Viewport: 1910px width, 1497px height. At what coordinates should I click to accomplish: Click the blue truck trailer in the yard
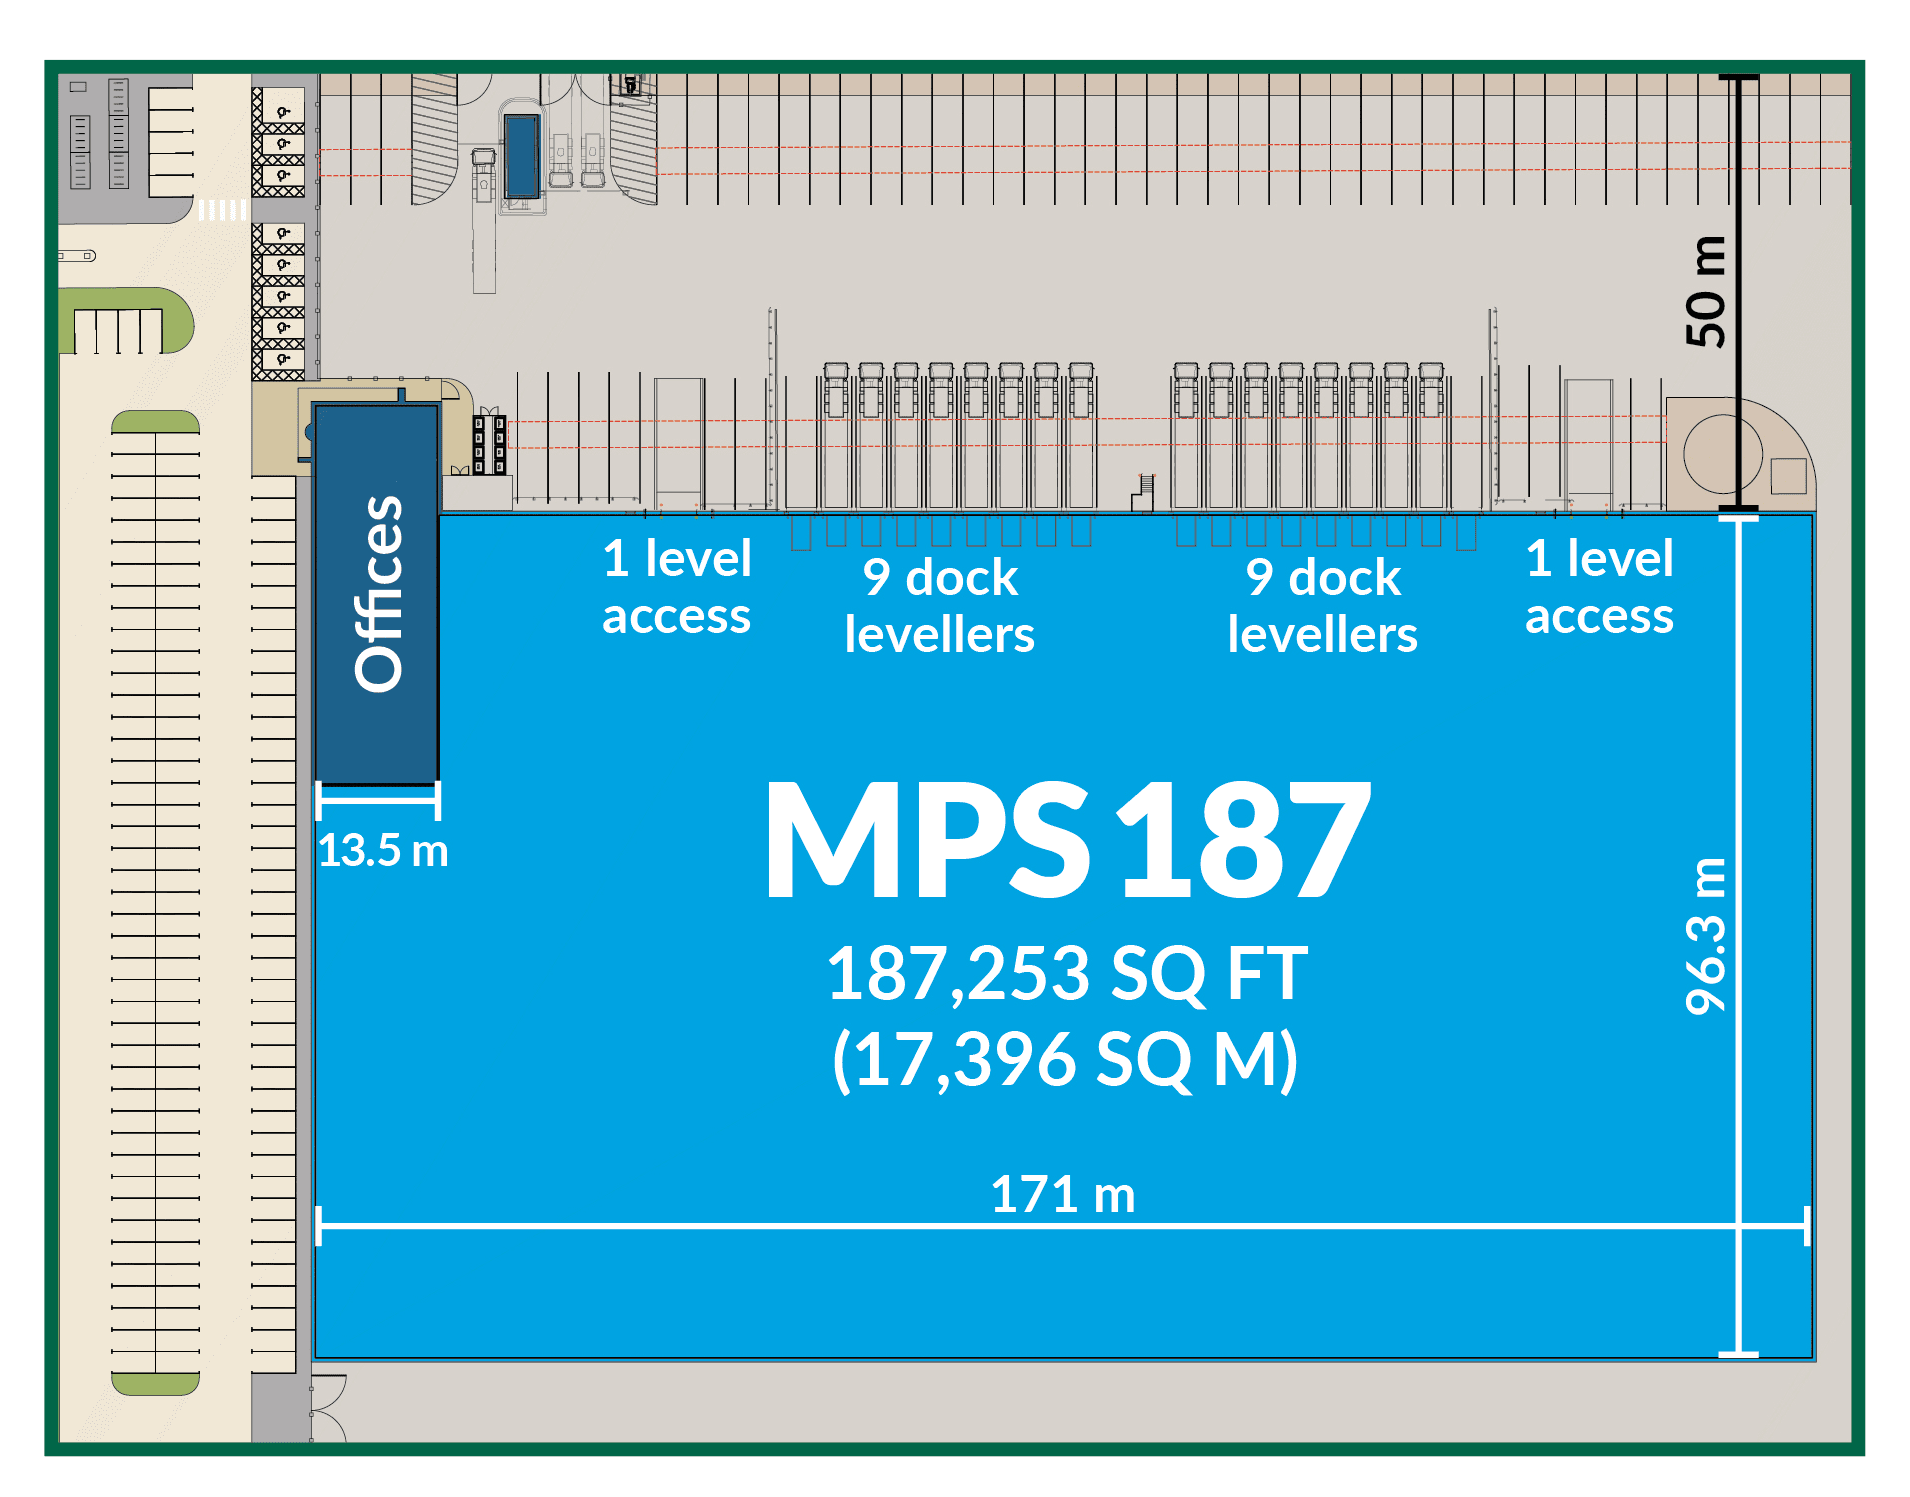pyautogui.click(x=521, y=155)
